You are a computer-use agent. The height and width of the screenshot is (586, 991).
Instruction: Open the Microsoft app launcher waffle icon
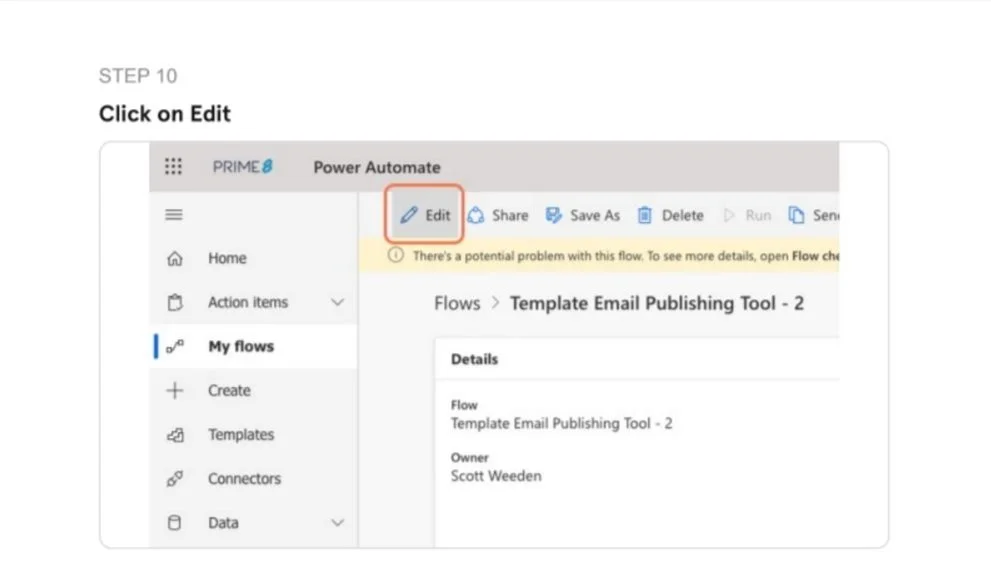(173, 167)
